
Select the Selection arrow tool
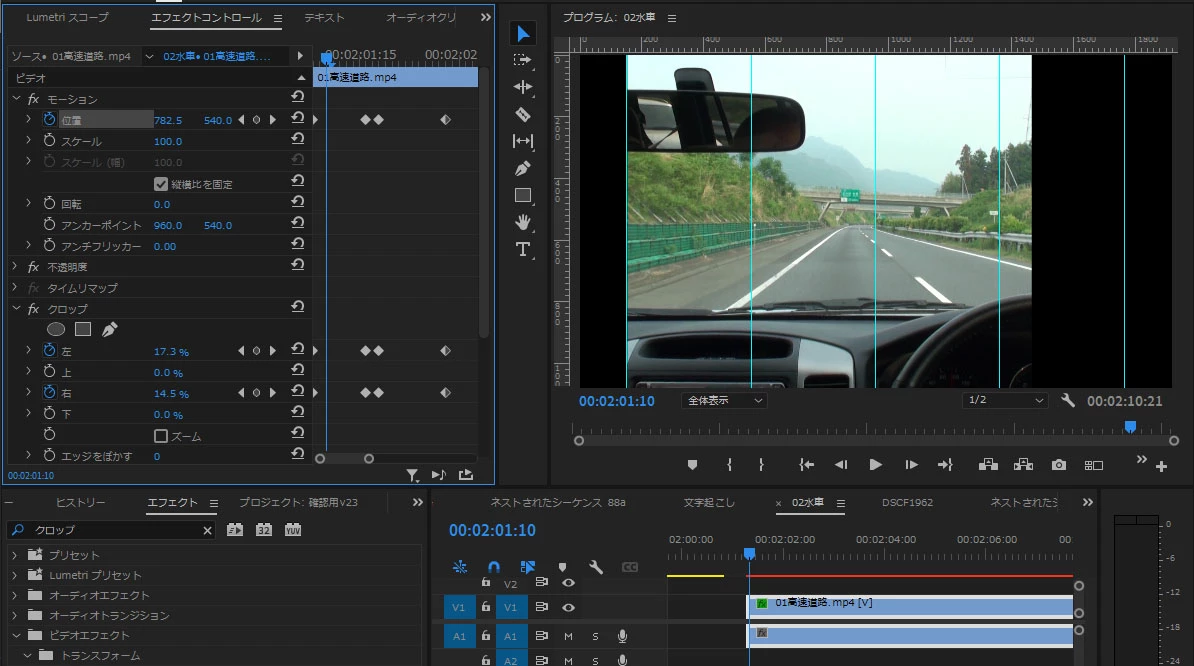point(523,33)
